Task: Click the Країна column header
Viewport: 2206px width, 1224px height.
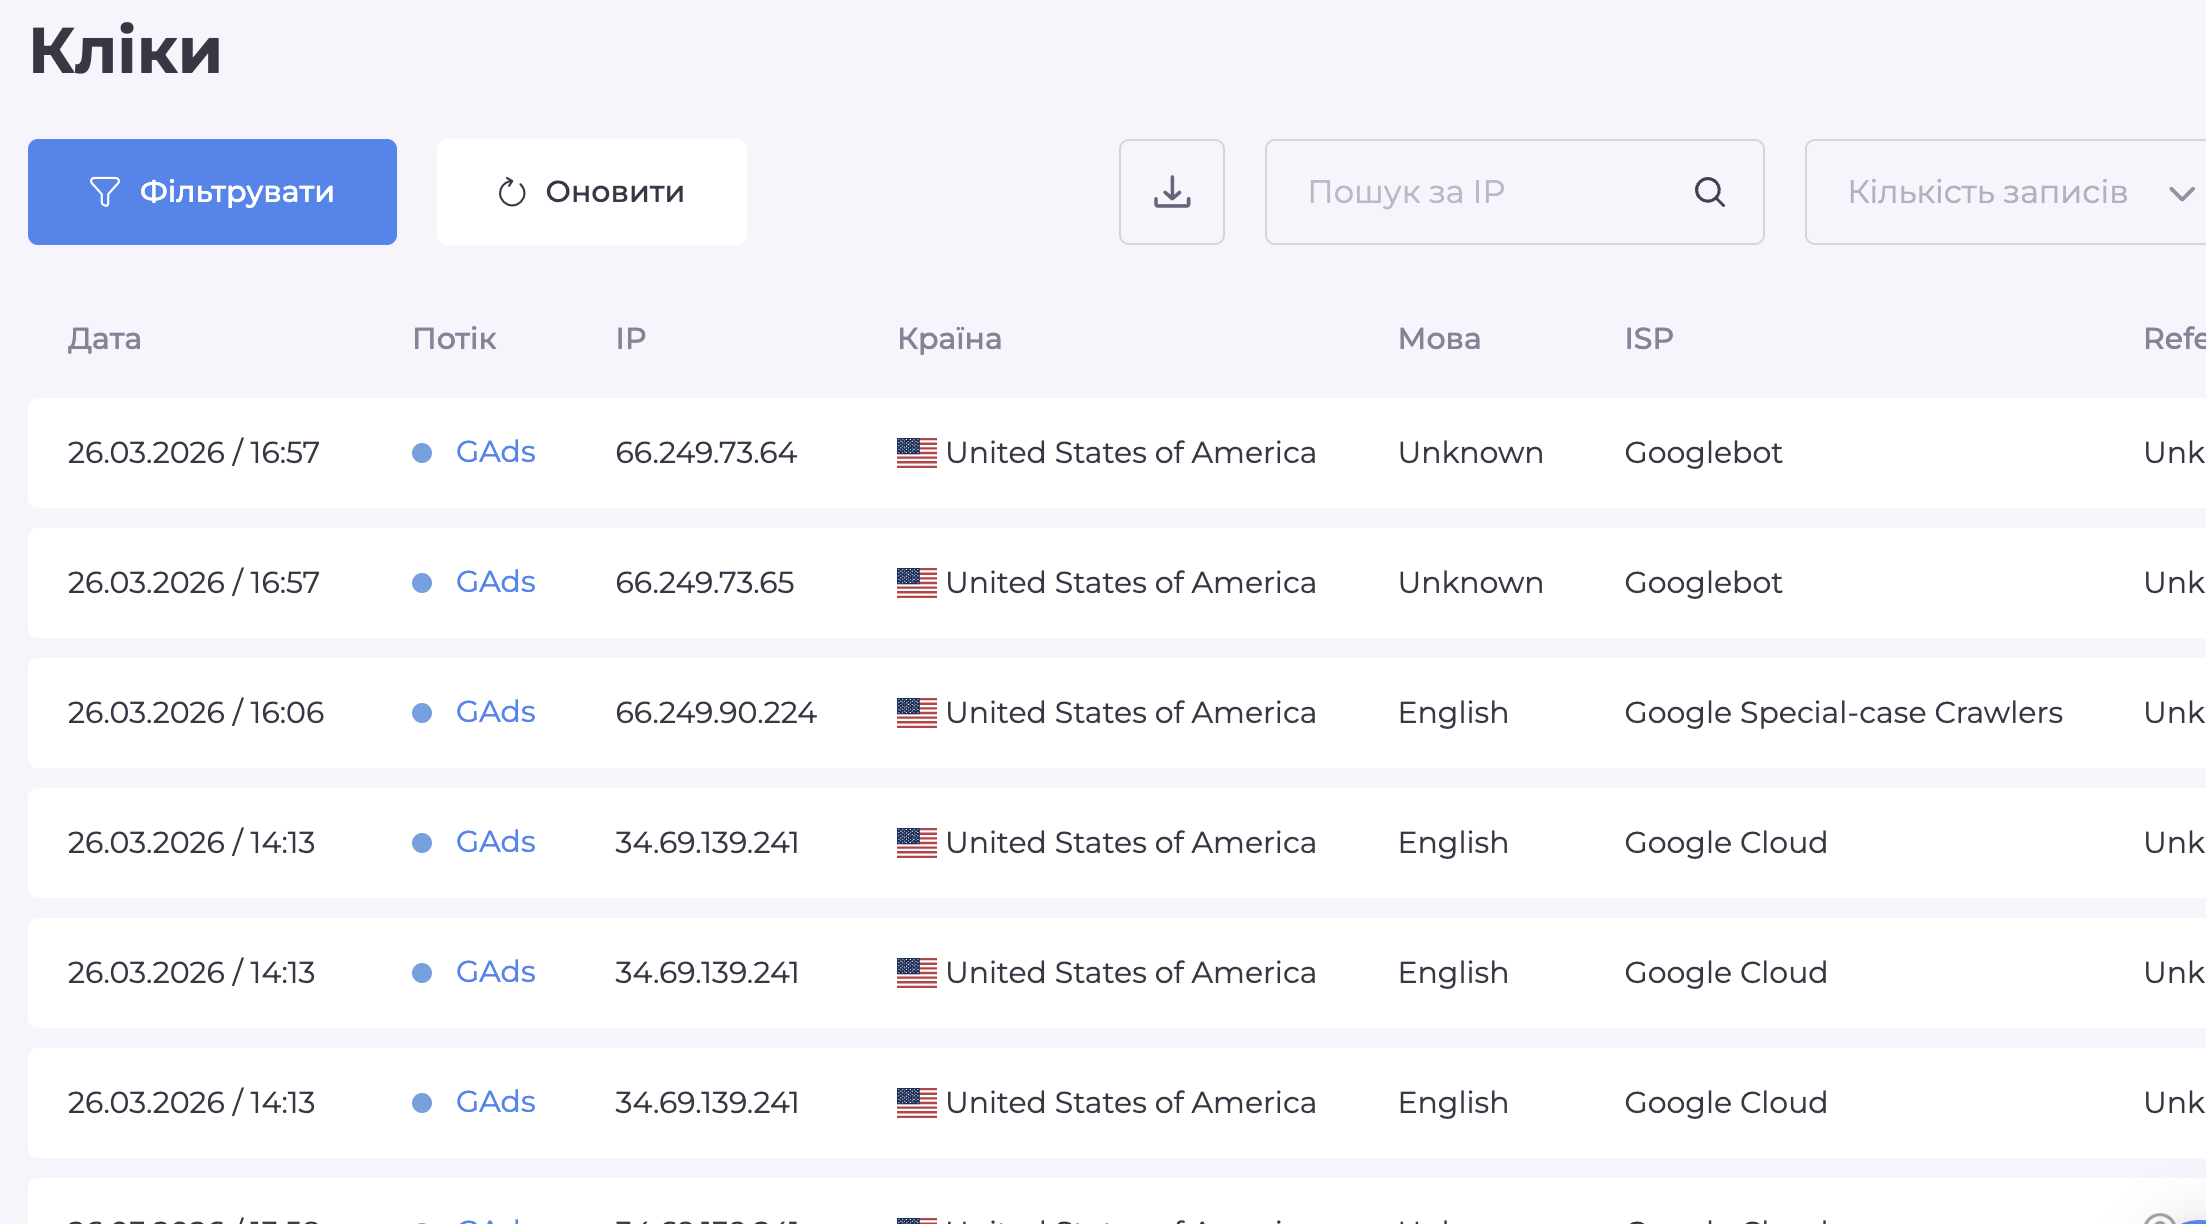Action: (949, 339)
